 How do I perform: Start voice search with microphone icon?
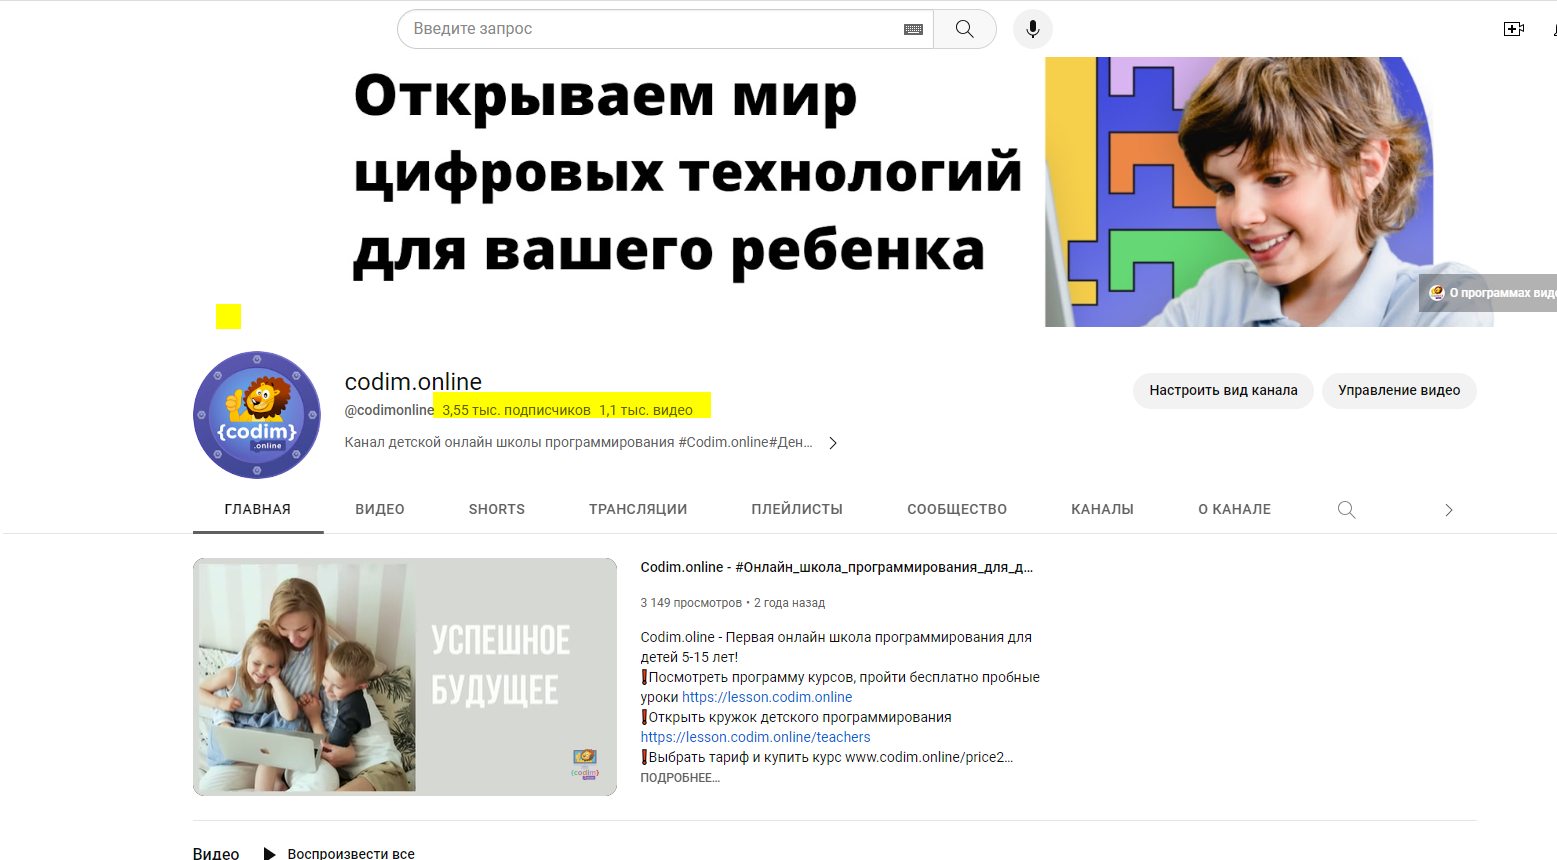tap(1032, 29)
